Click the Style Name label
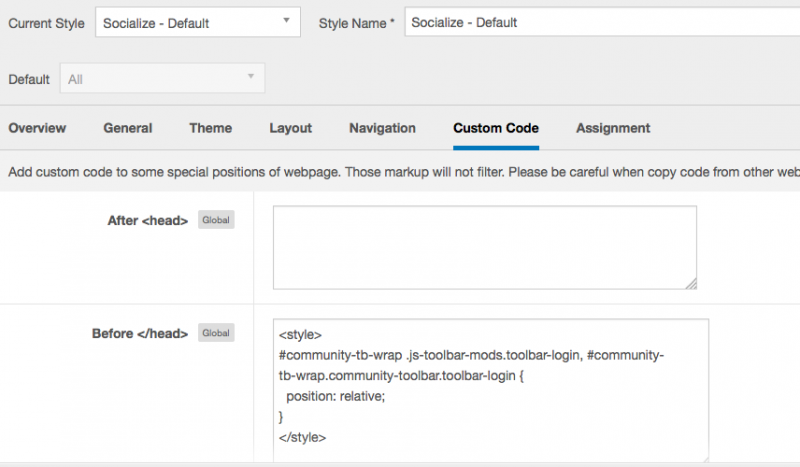The width and height of the screenshot is (800, 467). pyautogui.click(x=357, y=22)
